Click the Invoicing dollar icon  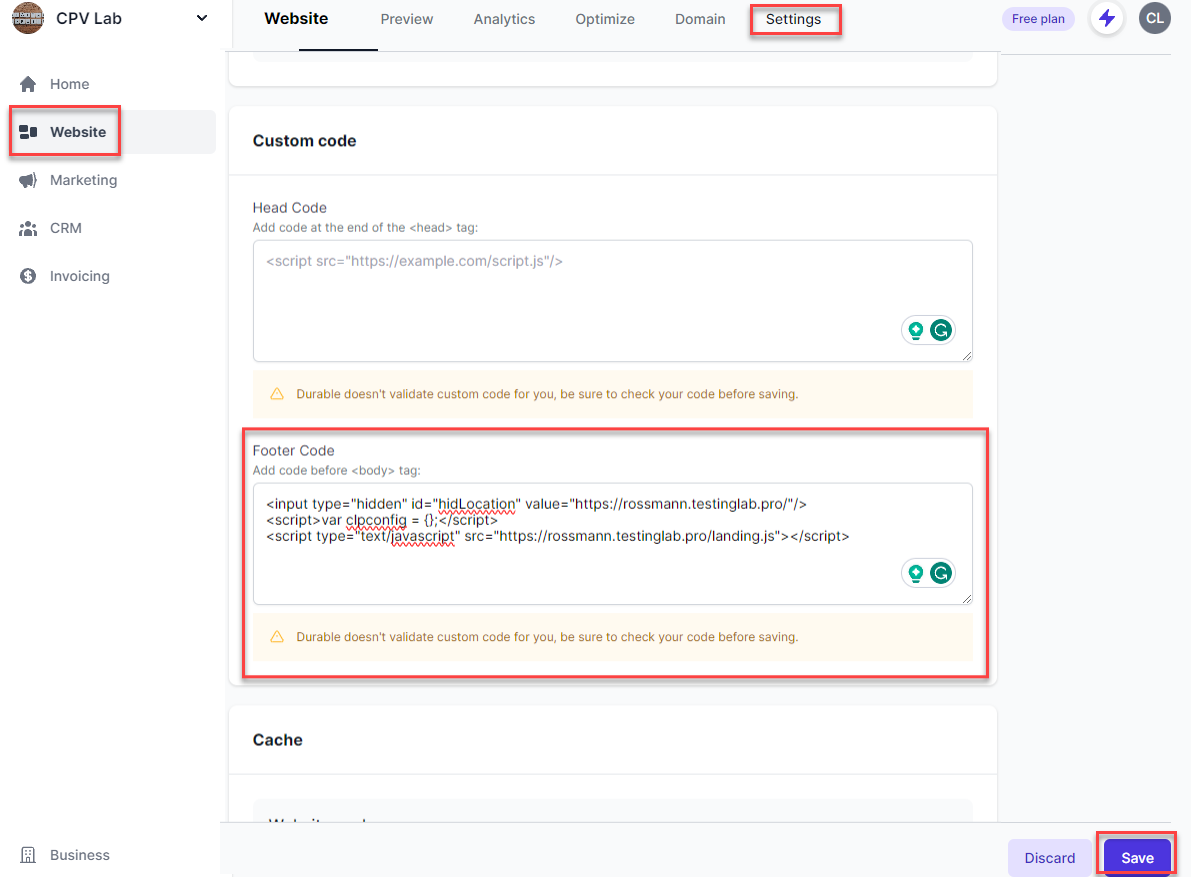pyautogui.click(x=28, y=276)
